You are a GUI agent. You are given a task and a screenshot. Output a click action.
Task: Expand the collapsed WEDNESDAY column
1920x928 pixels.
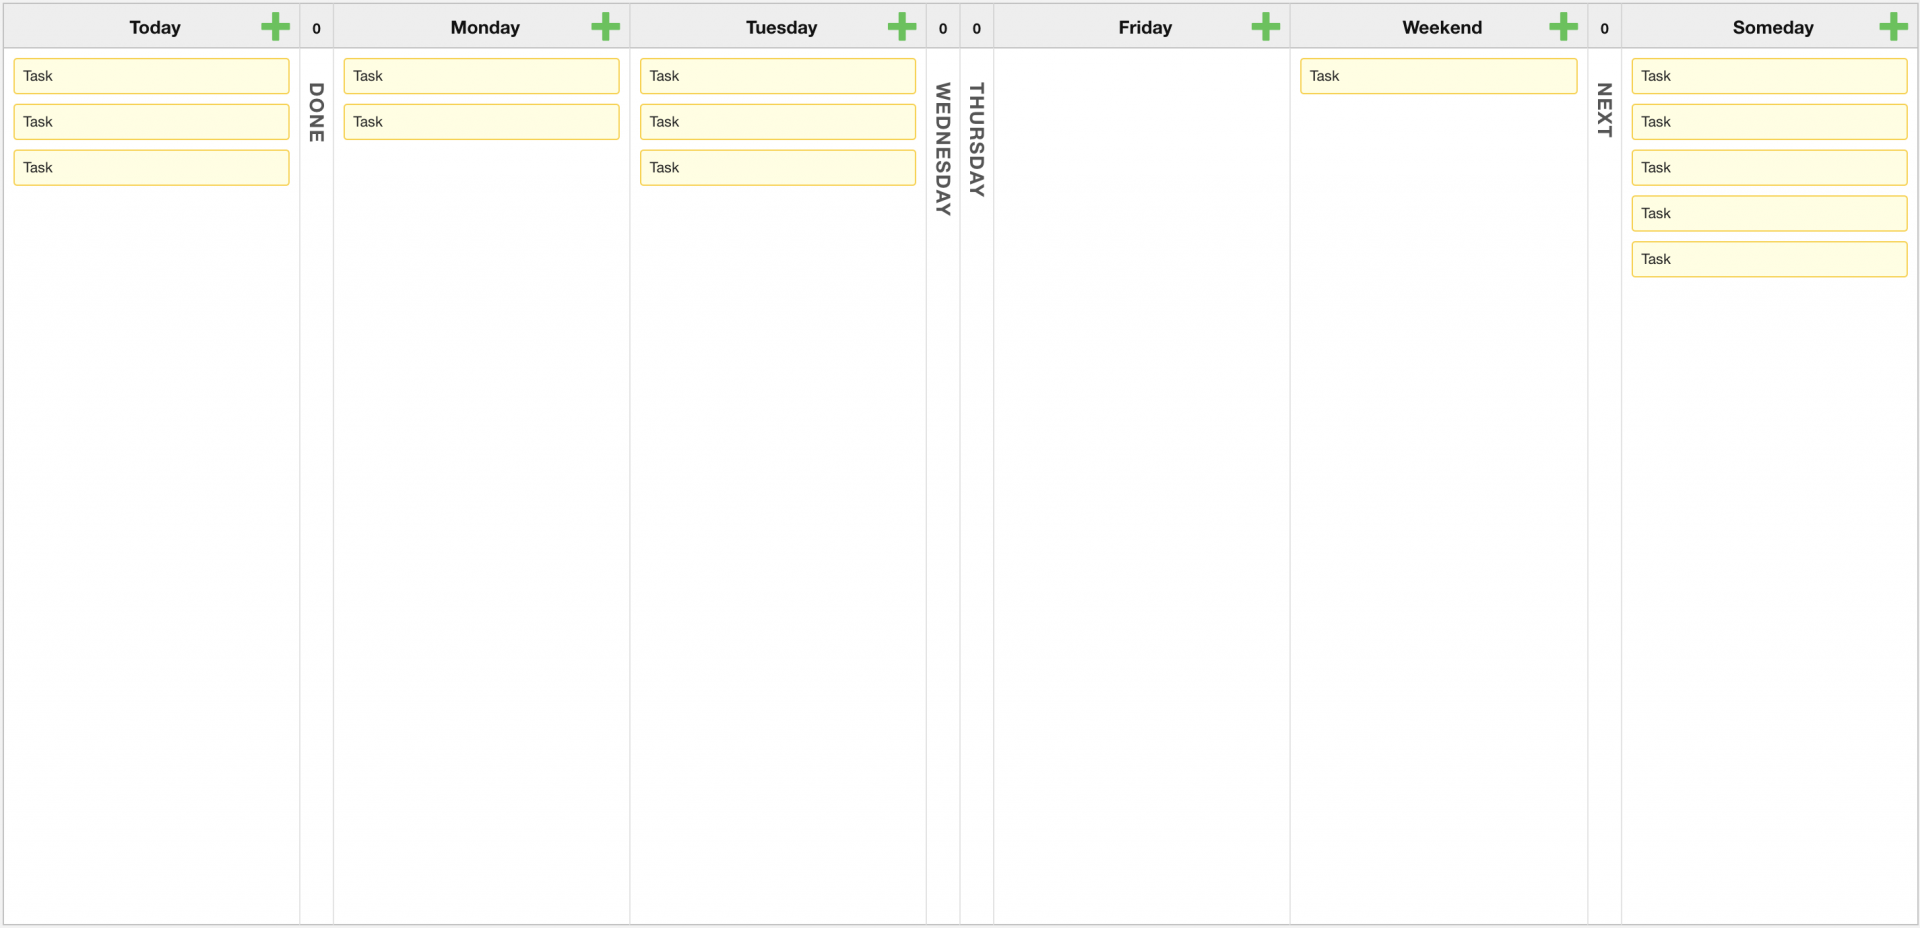coord(943,149)
